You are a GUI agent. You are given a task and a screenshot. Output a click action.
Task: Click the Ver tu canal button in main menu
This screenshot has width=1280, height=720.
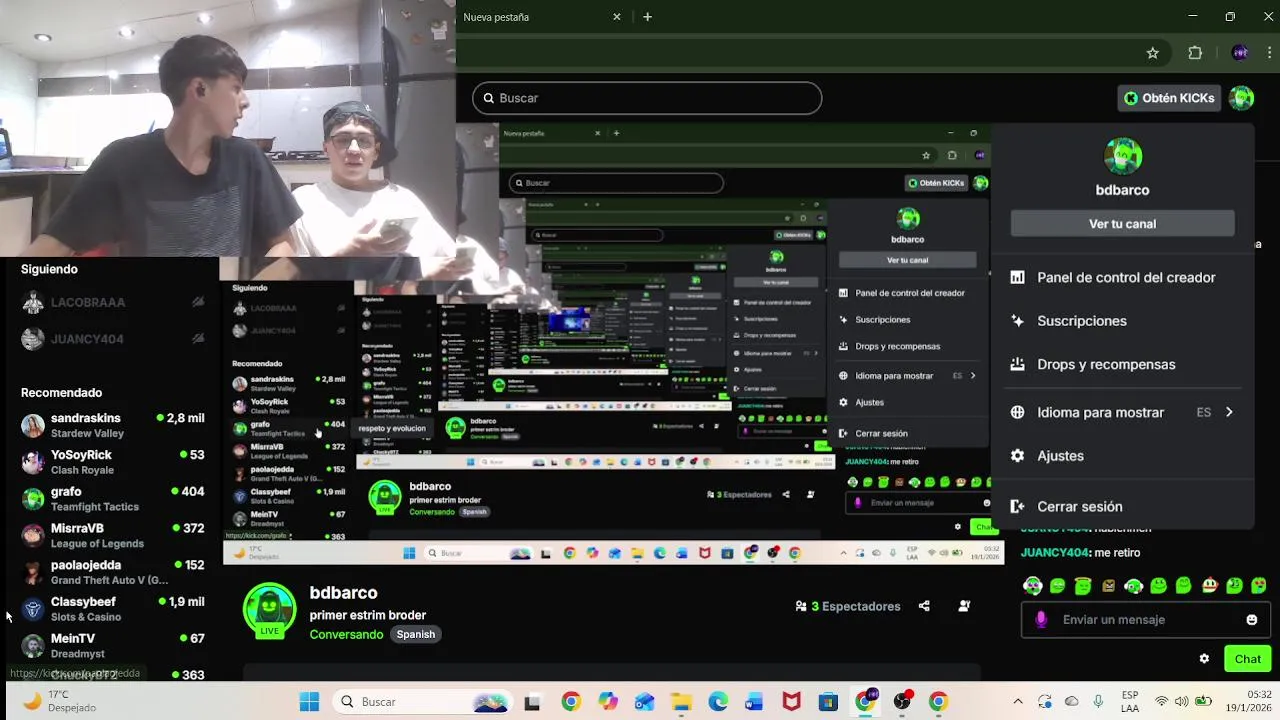1122,224
